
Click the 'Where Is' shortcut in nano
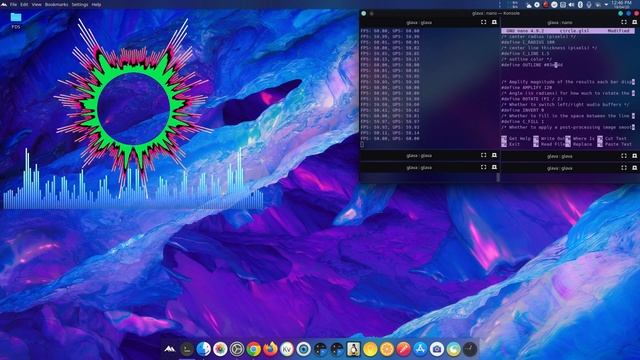click(x=580, y=138)
